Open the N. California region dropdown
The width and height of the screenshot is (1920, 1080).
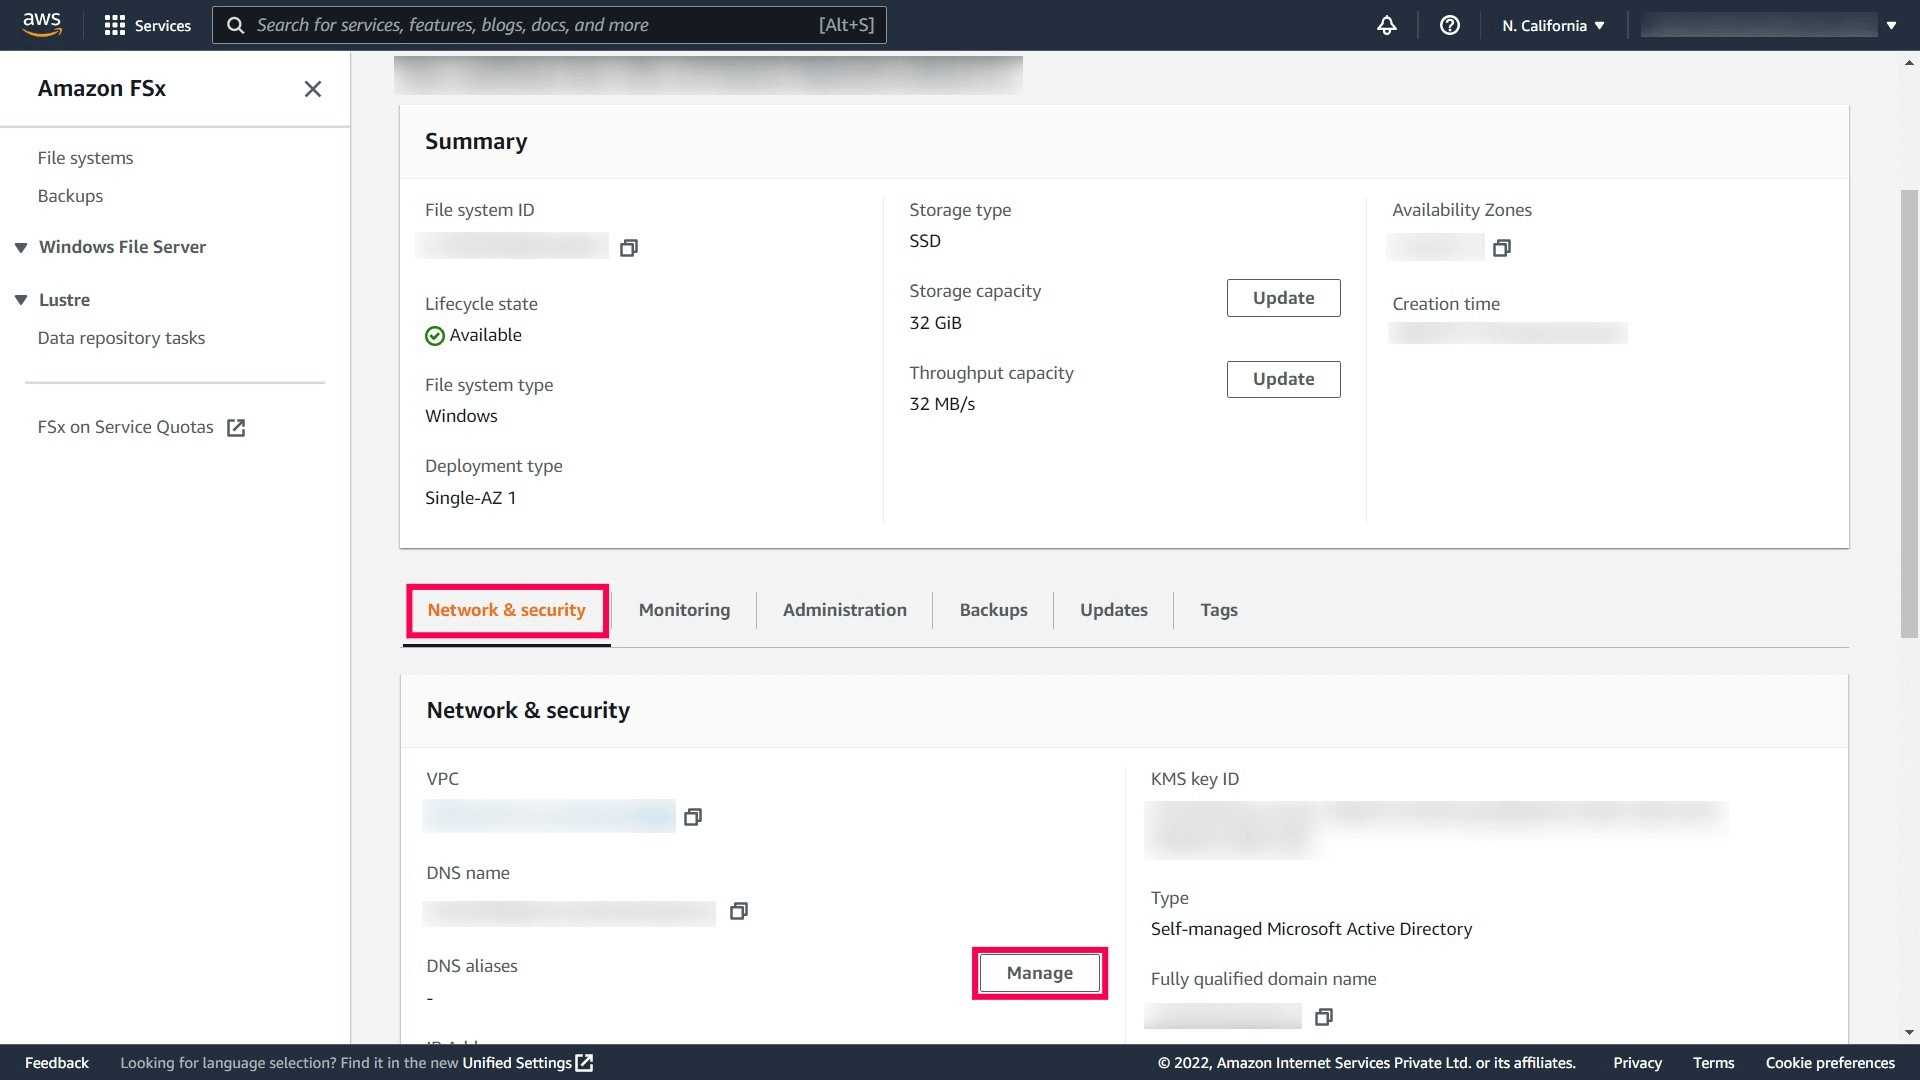[1552, 26]
